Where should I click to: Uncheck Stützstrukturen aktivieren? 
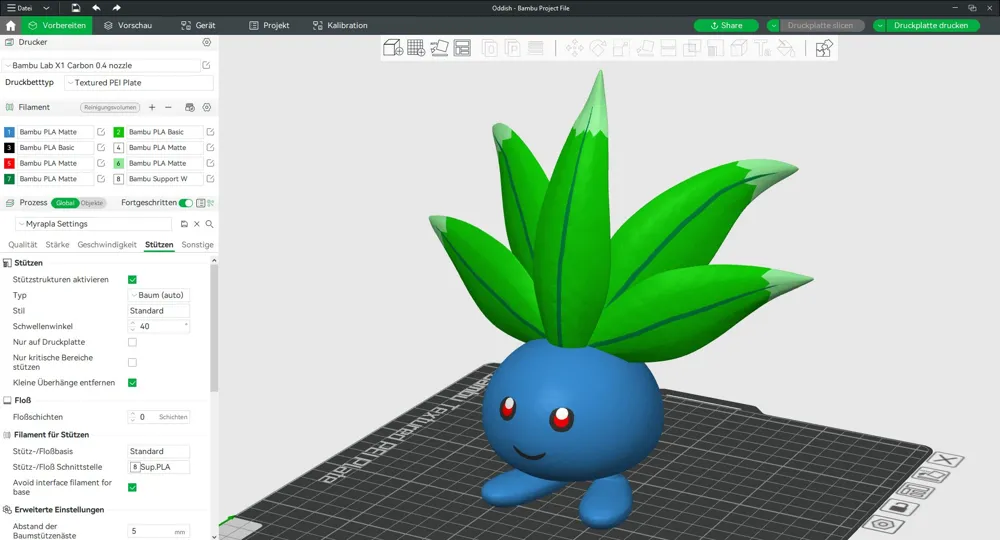pos(133,280)
